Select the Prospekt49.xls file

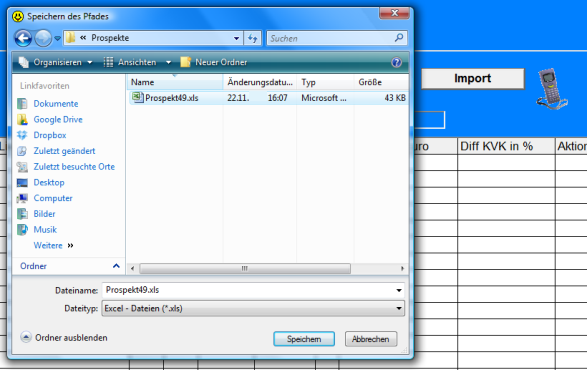[x=268, y=98]
